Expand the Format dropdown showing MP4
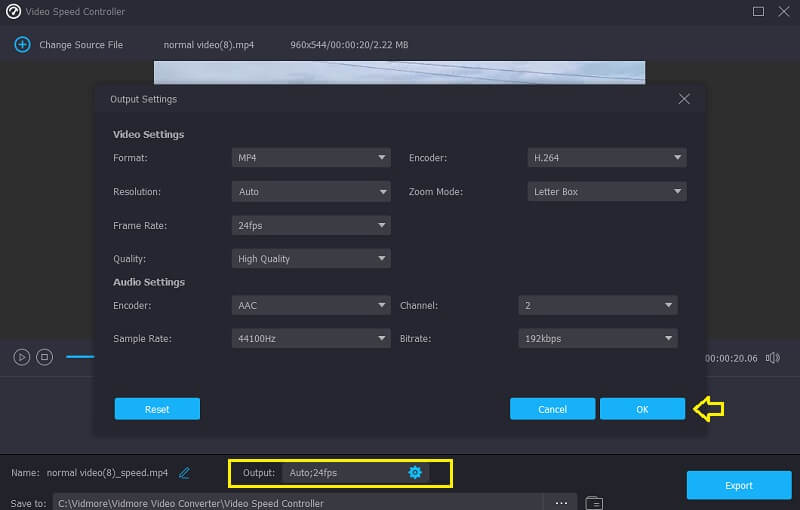The height and width of the screenshot is (510, 800). (x=310, y=158)
